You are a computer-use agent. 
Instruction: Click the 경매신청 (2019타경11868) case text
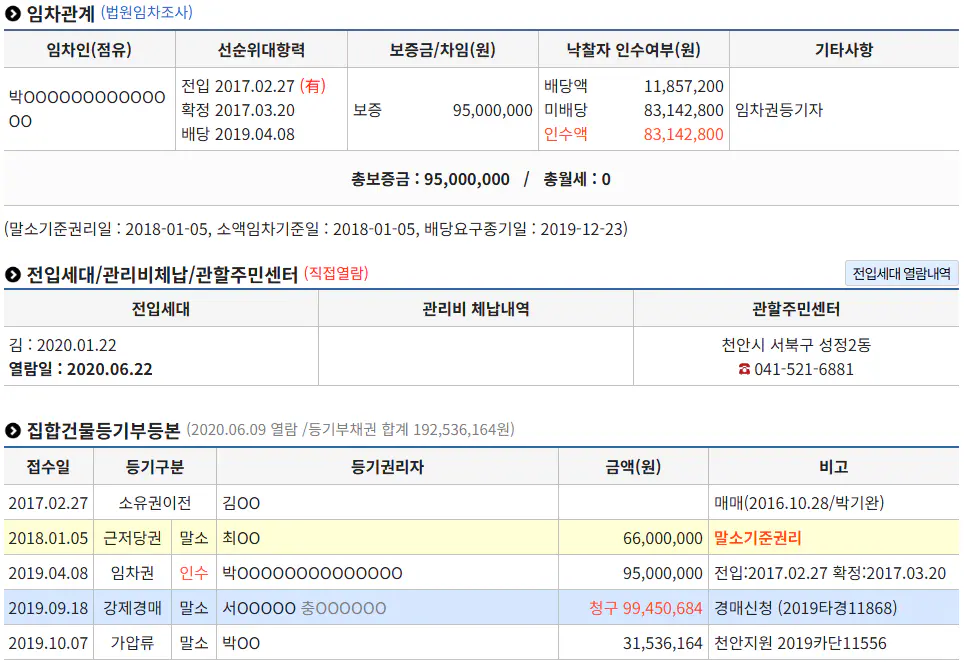pos(805,608)
